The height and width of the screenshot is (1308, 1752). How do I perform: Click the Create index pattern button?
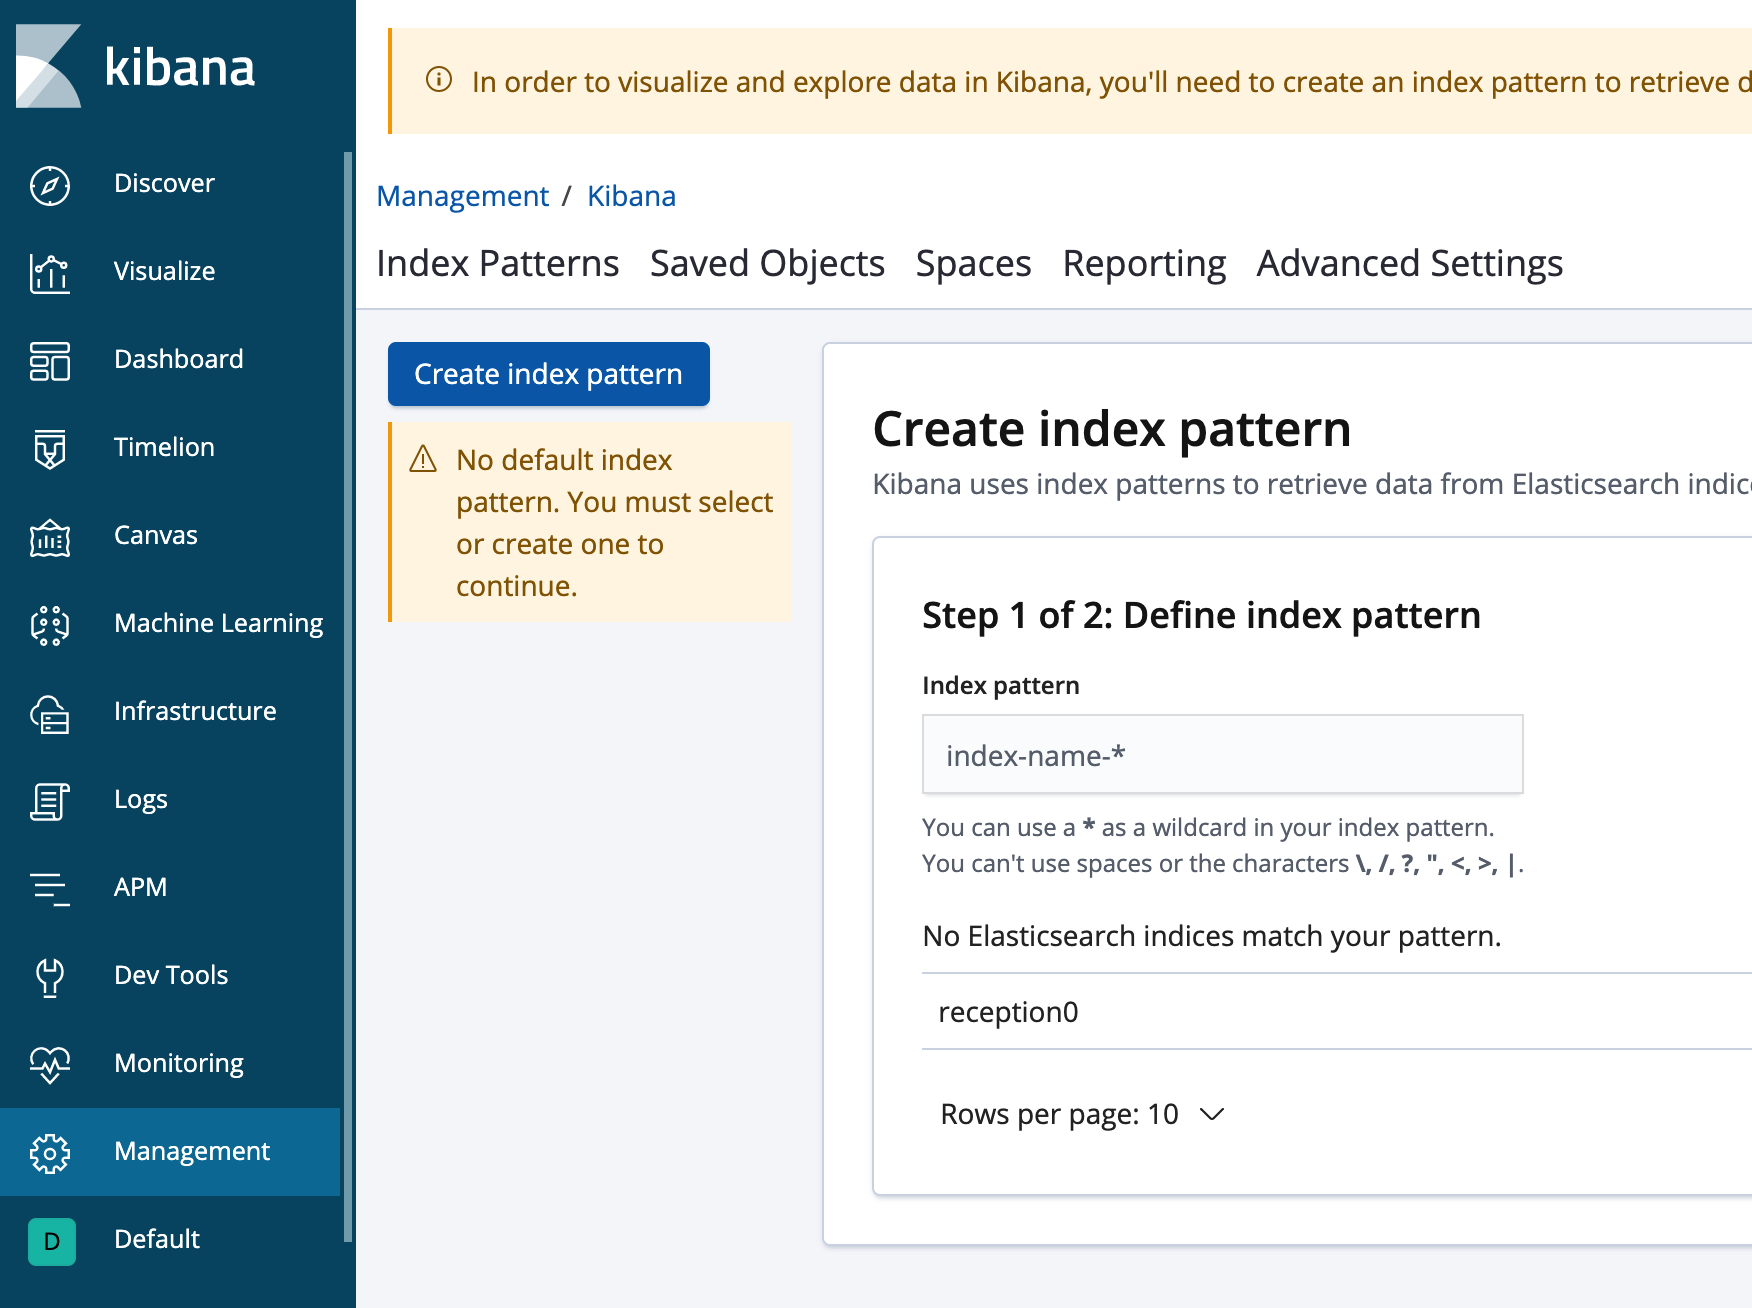[x=549, y=374]
